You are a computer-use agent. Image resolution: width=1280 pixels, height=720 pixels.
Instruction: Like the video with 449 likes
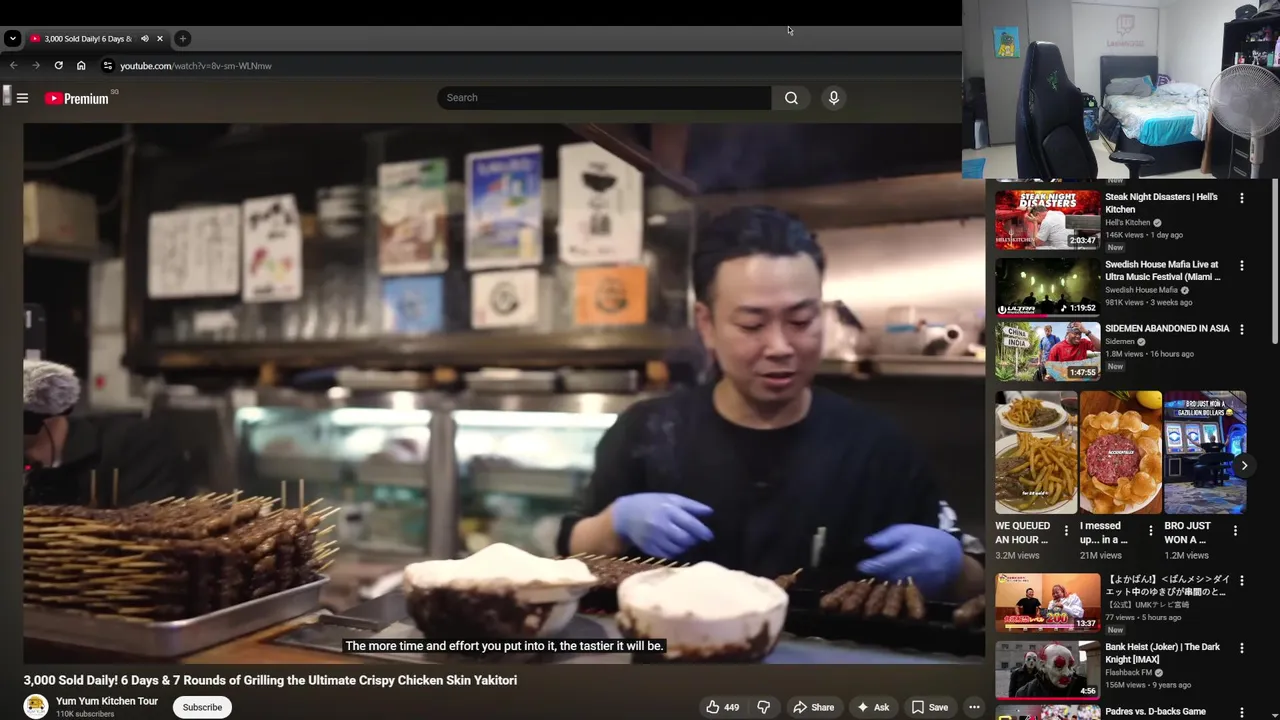[x=722, y=707]
